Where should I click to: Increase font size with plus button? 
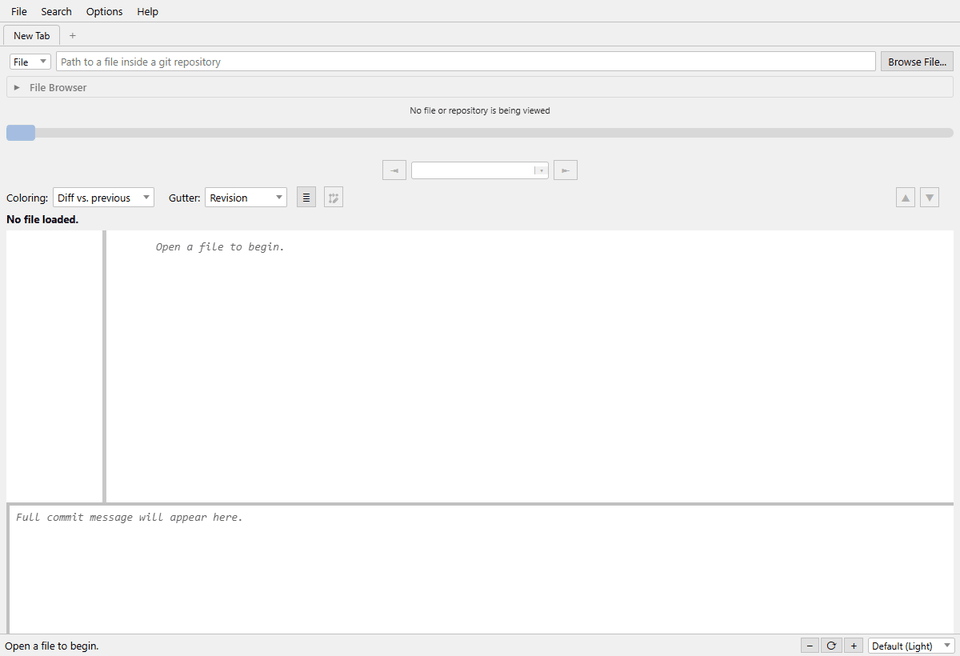853,646
